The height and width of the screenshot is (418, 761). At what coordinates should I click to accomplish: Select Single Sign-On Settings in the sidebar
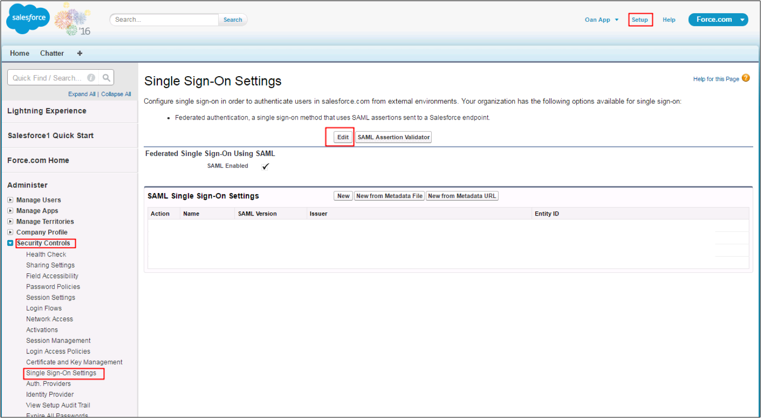point(61,373)
